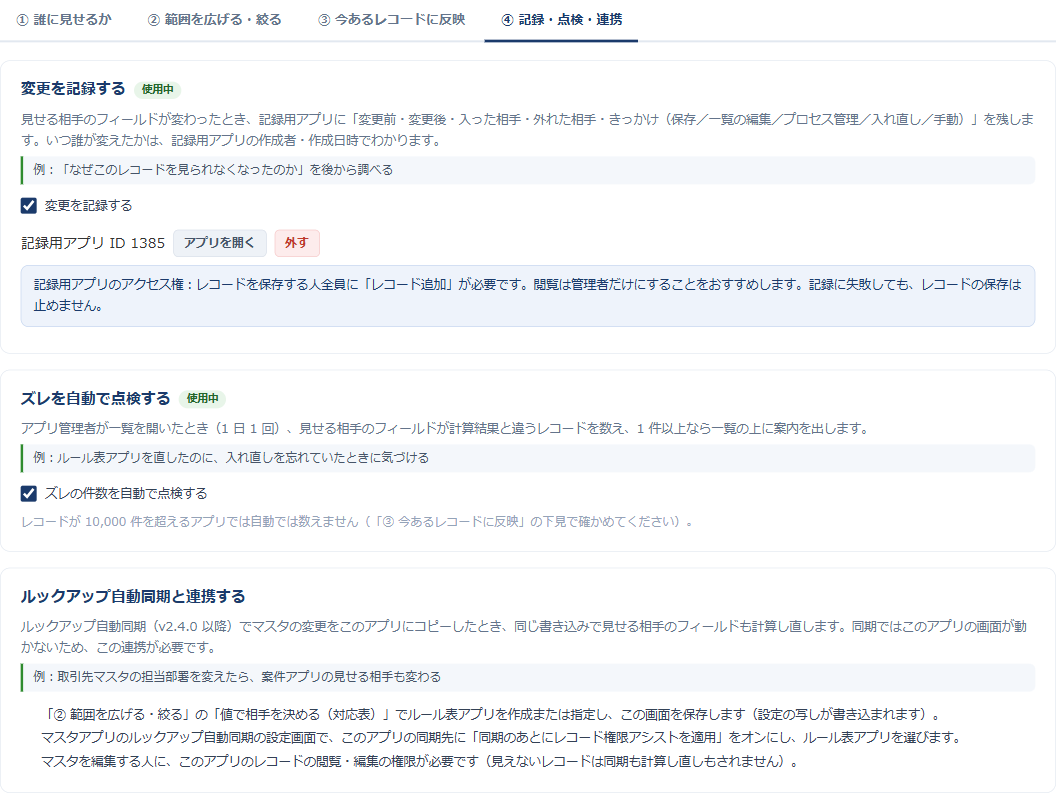Click the step text starting マスタを編集する人に

click(x=420, y=762)
